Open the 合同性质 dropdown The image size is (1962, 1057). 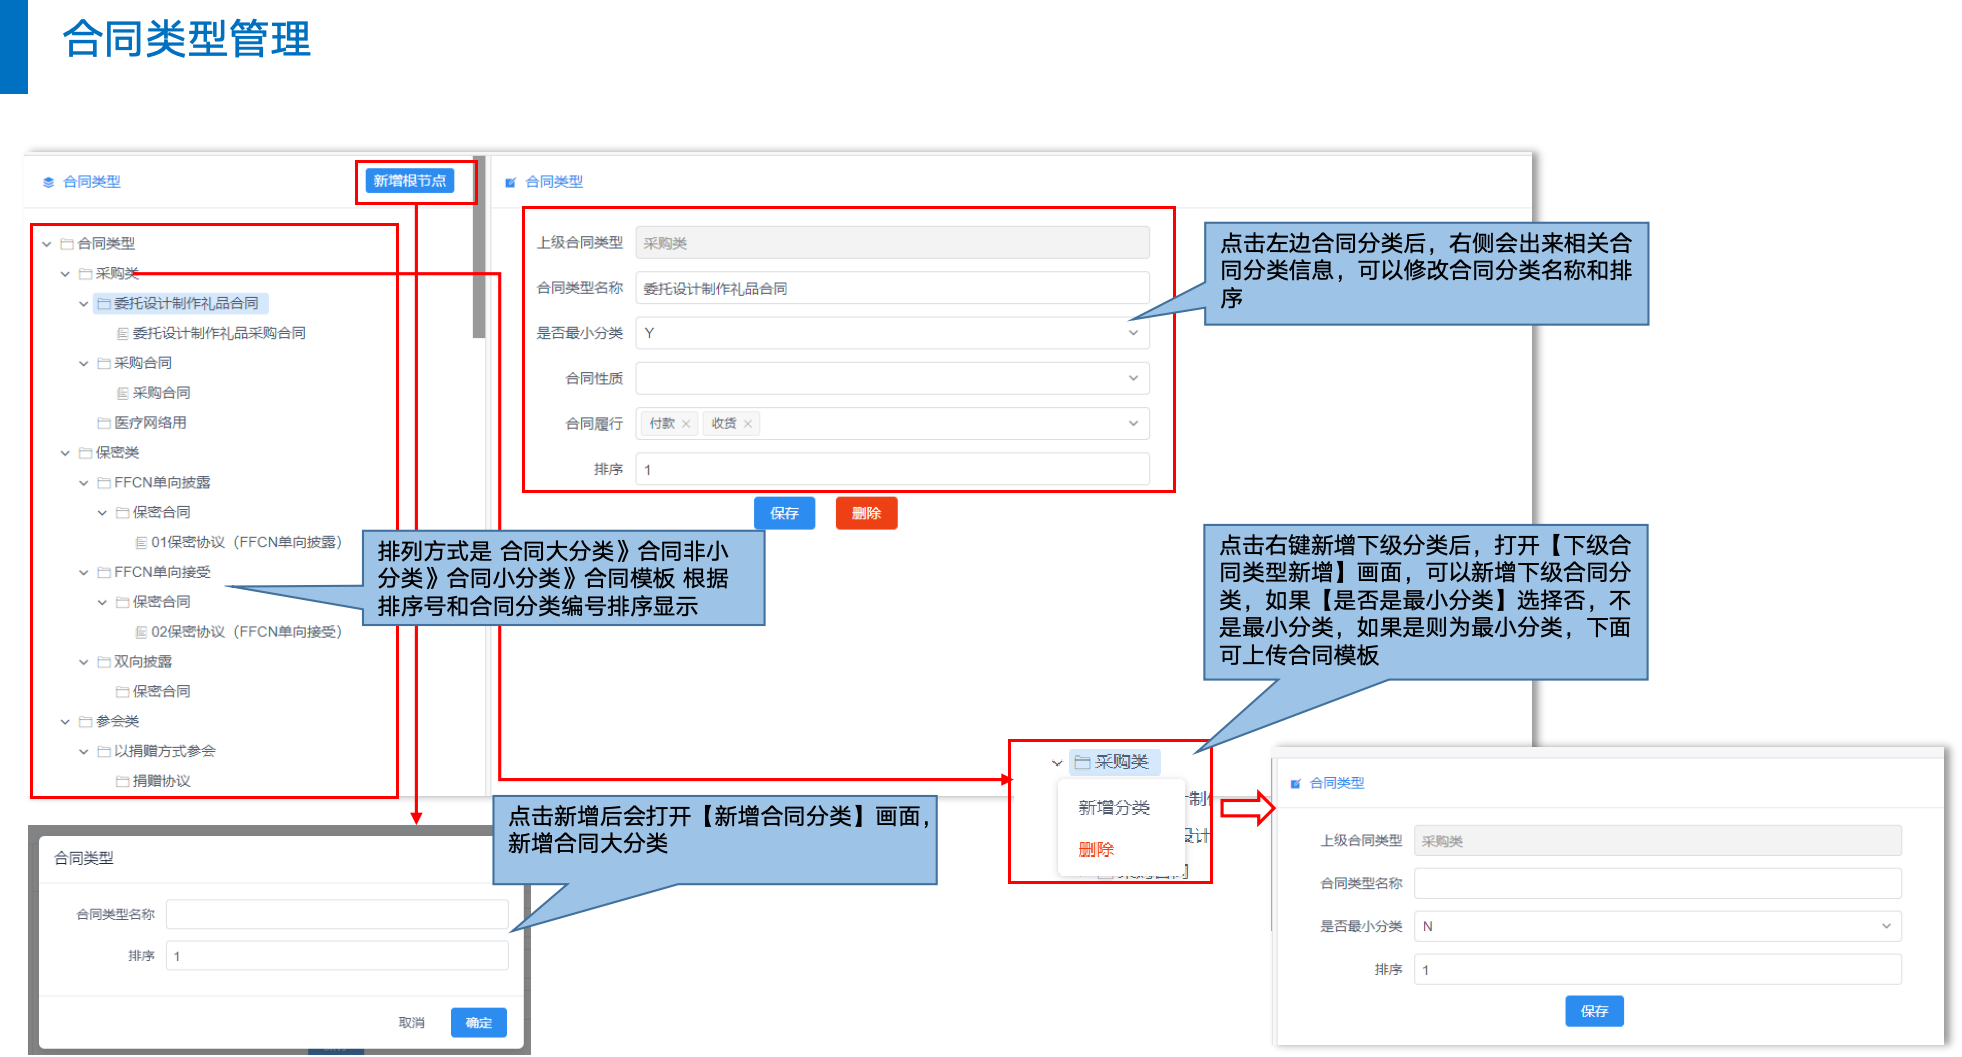tap(891, 378)
